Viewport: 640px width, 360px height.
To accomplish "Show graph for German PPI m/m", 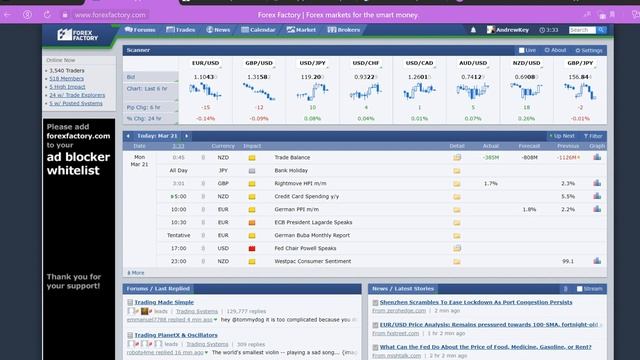I will 597,209.
